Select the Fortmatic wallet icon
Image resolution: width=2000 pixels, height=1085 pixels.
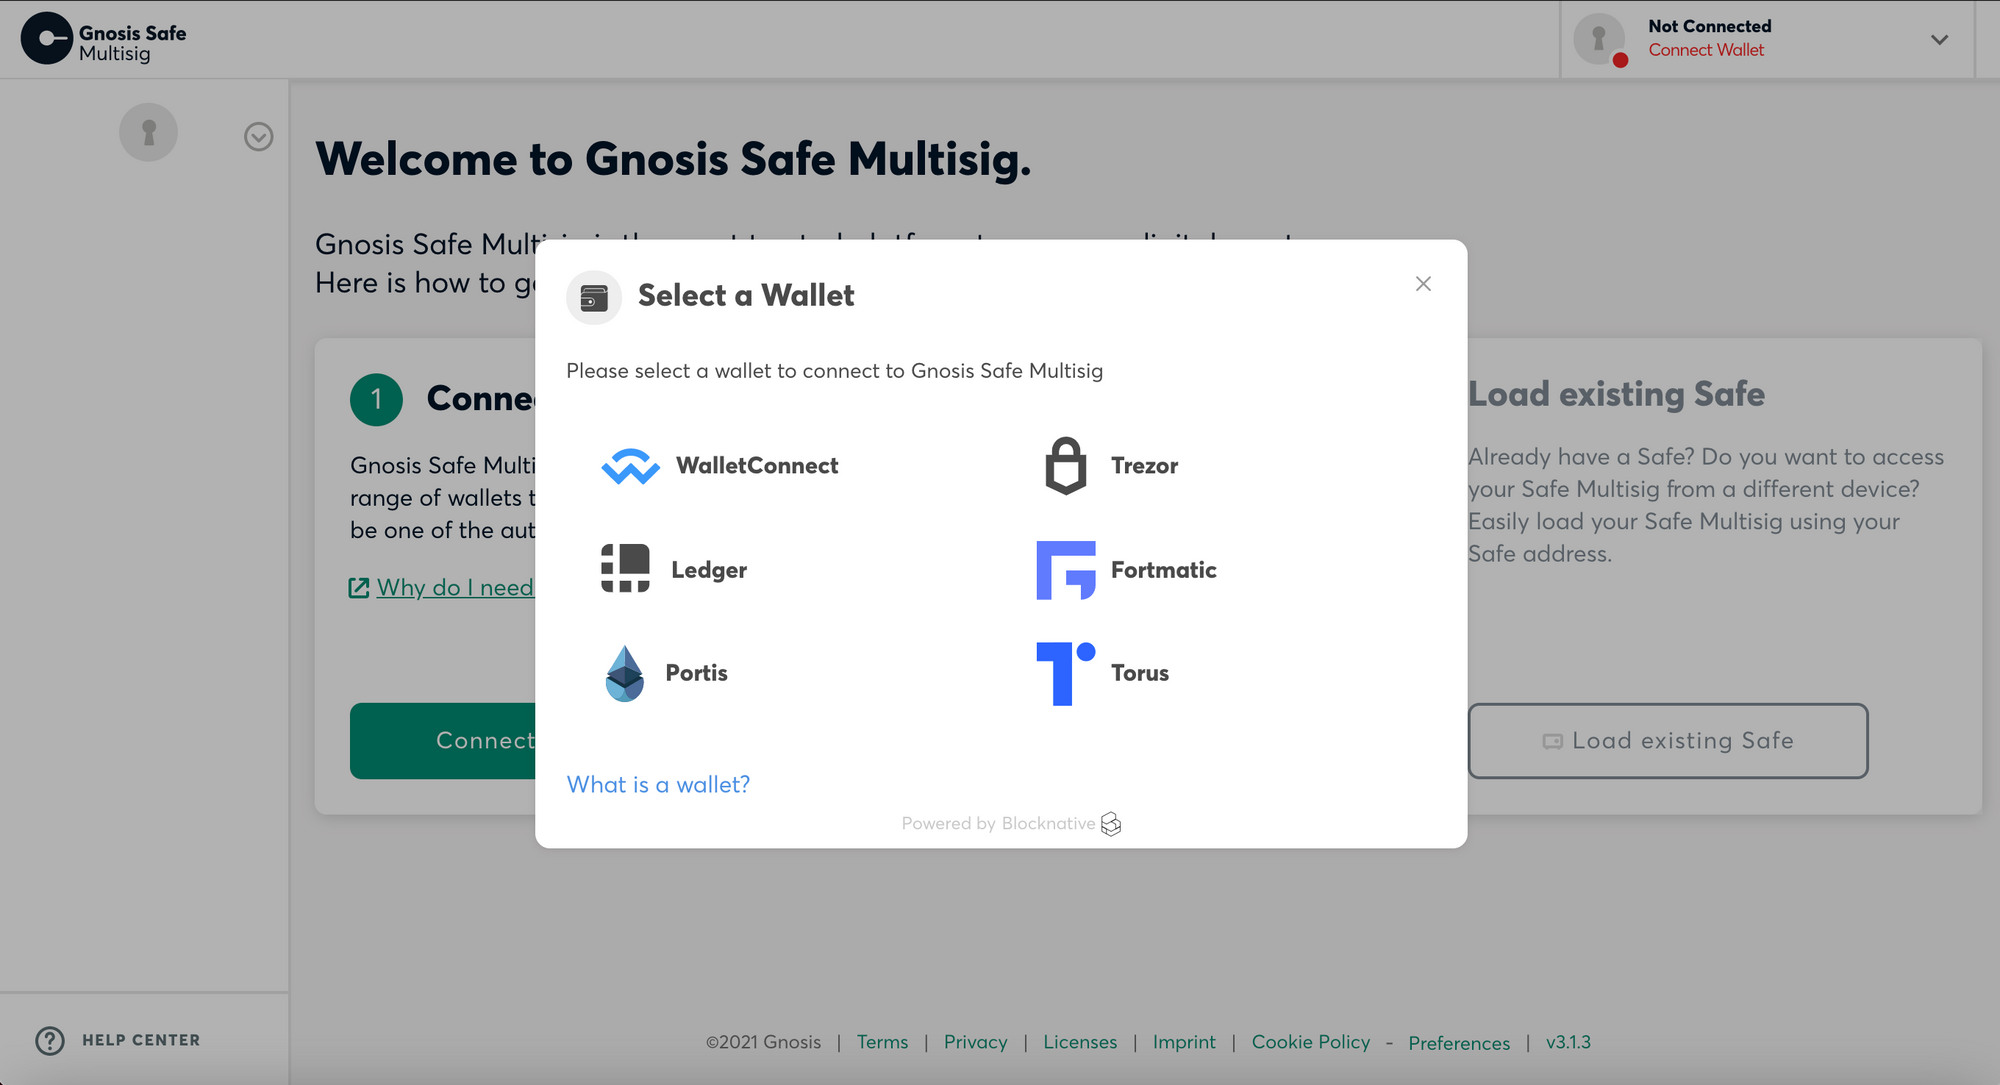(x=1065, y=570)
